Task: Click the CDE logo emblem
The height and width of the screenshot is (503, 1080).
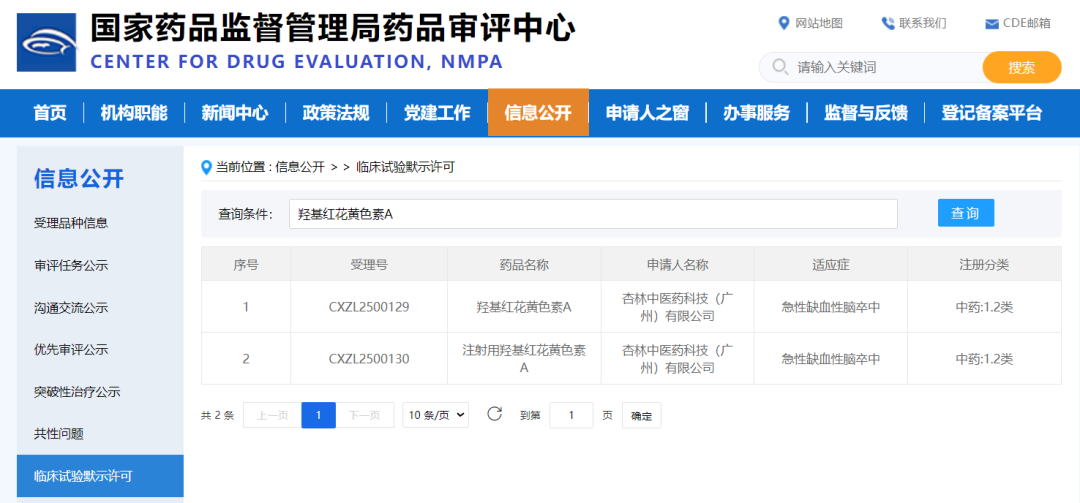Action: [48, 42]
